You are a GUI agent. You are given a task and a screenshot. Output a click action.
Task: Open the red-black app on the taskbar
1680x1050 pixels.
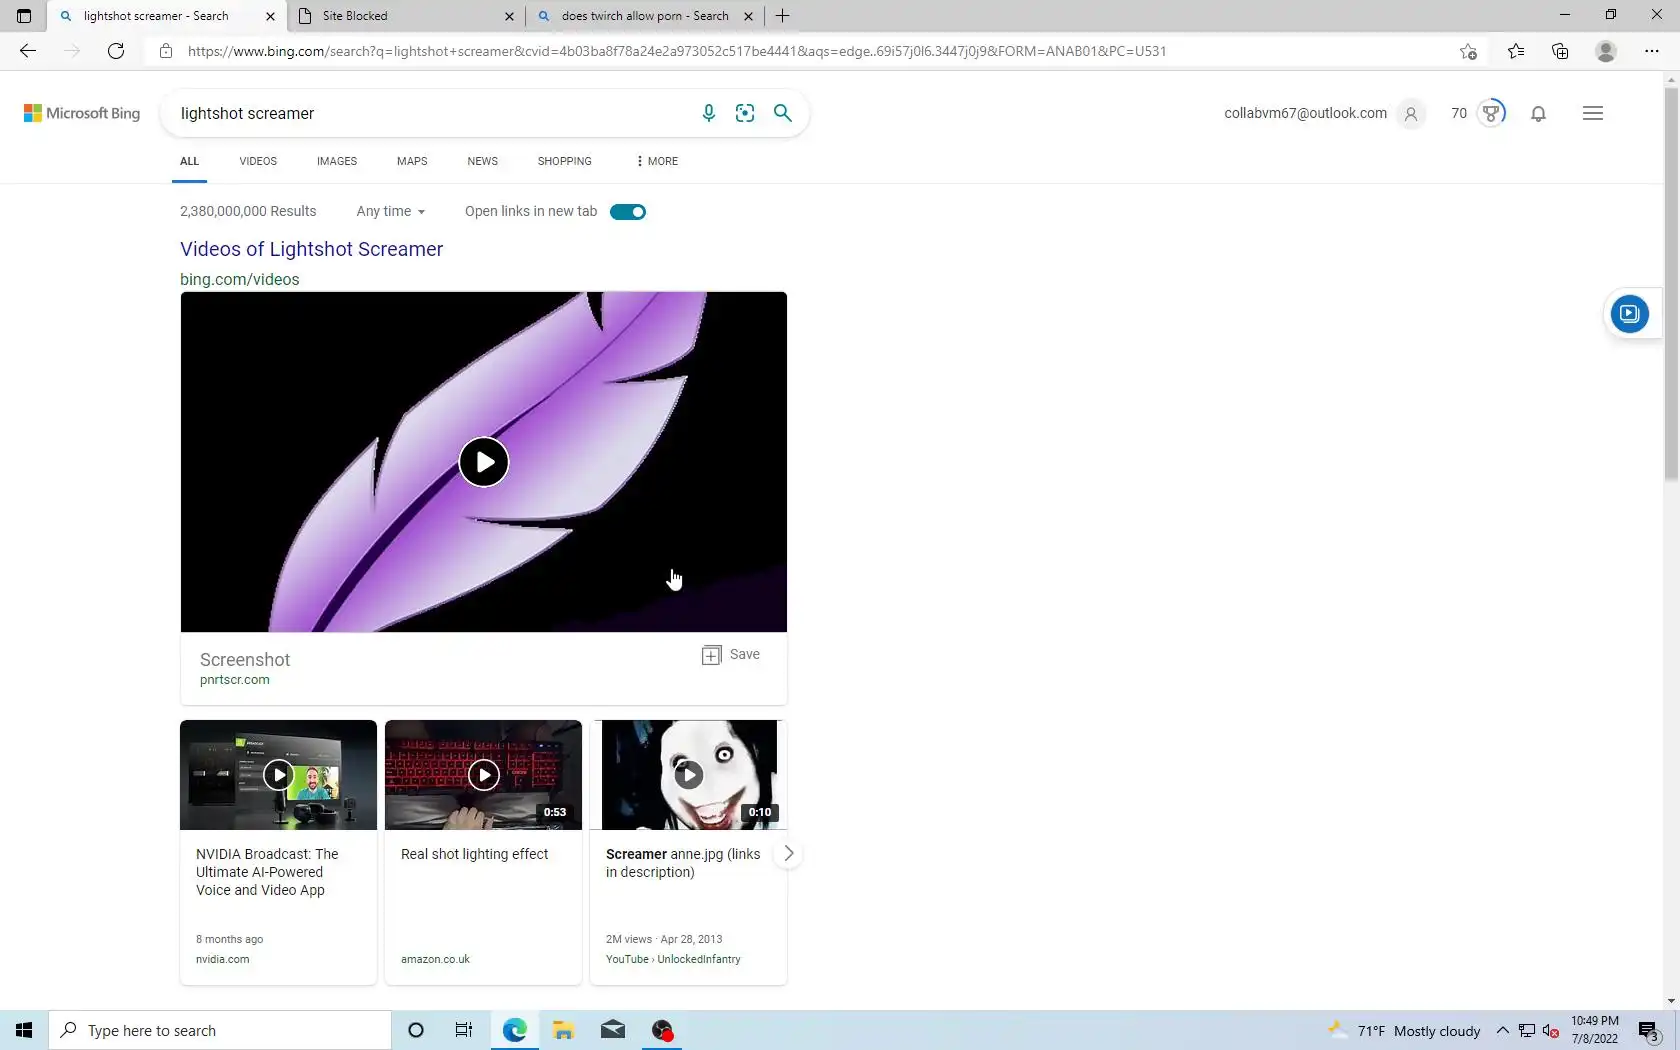[x=662, y=1030]
